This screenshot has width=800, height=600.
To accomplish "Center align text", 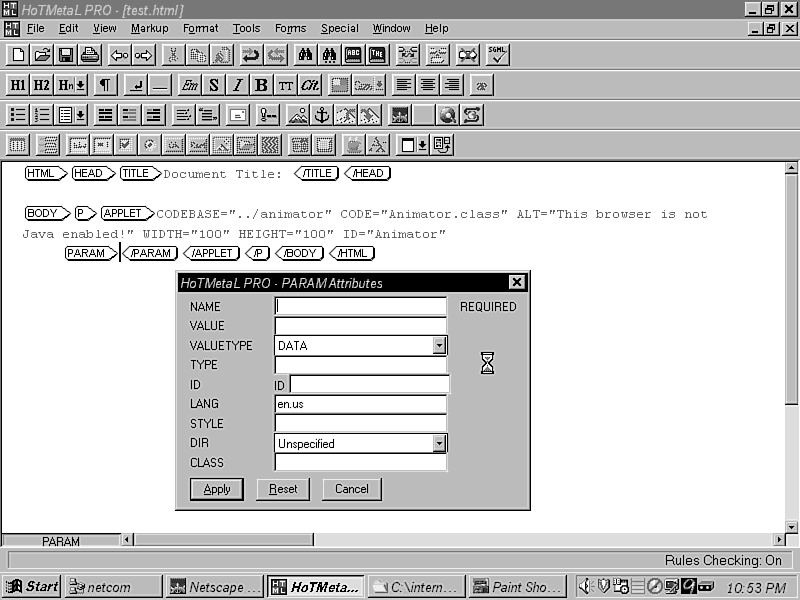I will [x=428, y=85].
